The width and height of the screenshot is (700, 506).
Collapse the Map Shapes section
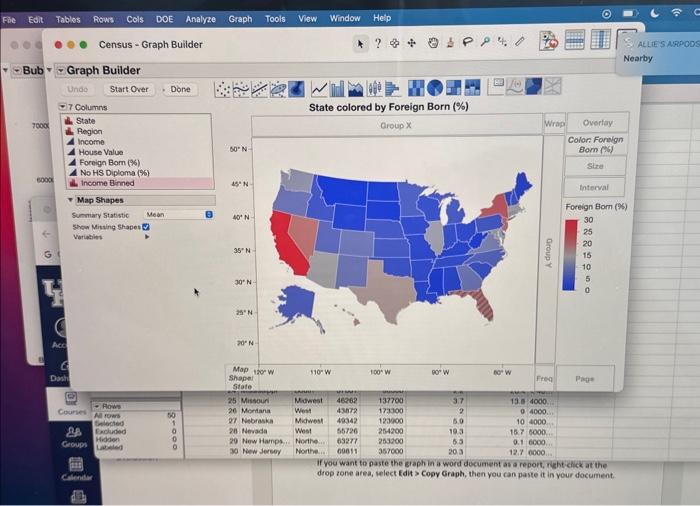point(70,200)
